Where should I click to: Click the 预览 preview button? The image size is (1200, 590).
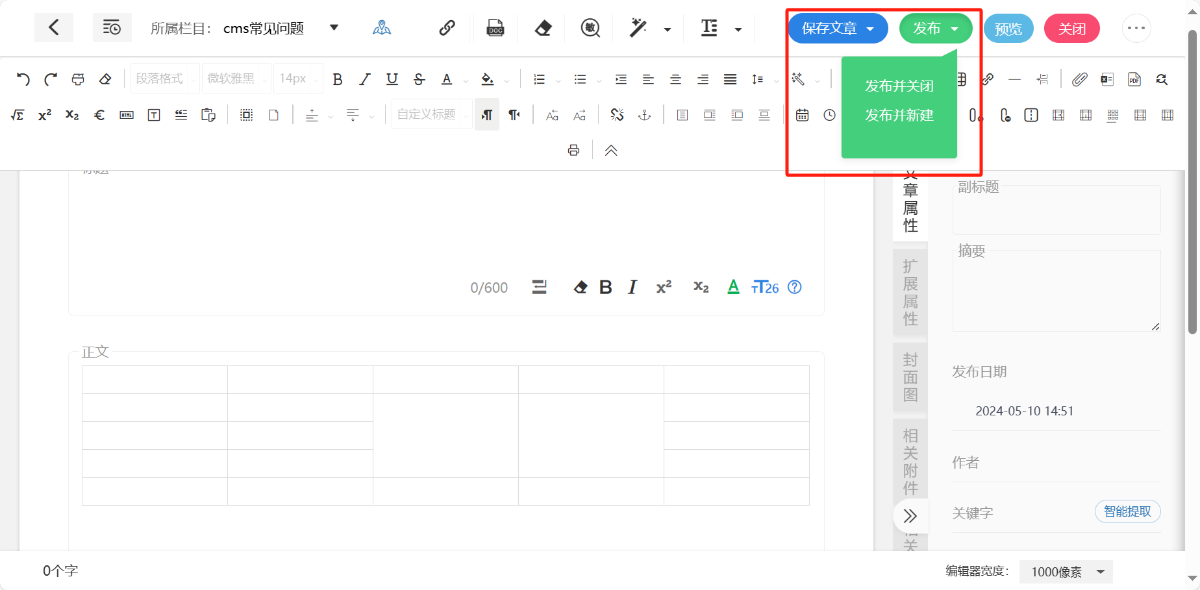(x=1008, y=29)
